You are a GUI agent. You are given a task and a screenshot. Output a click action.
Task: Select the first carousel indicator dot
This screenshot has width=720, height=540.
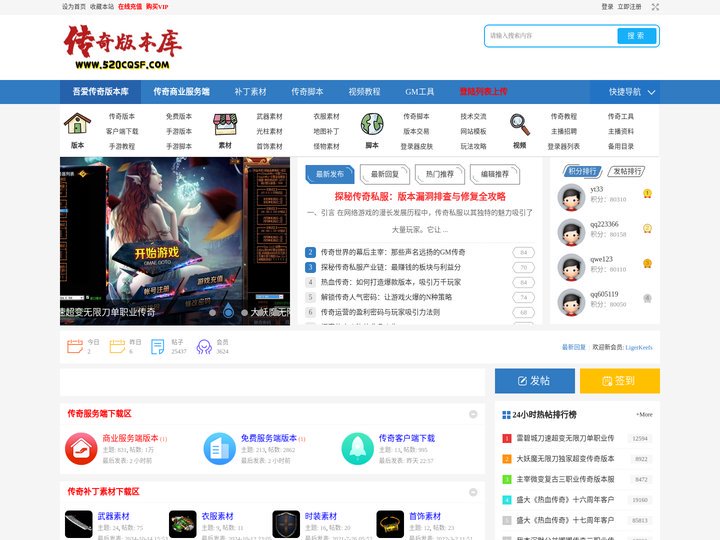[212, 313]
